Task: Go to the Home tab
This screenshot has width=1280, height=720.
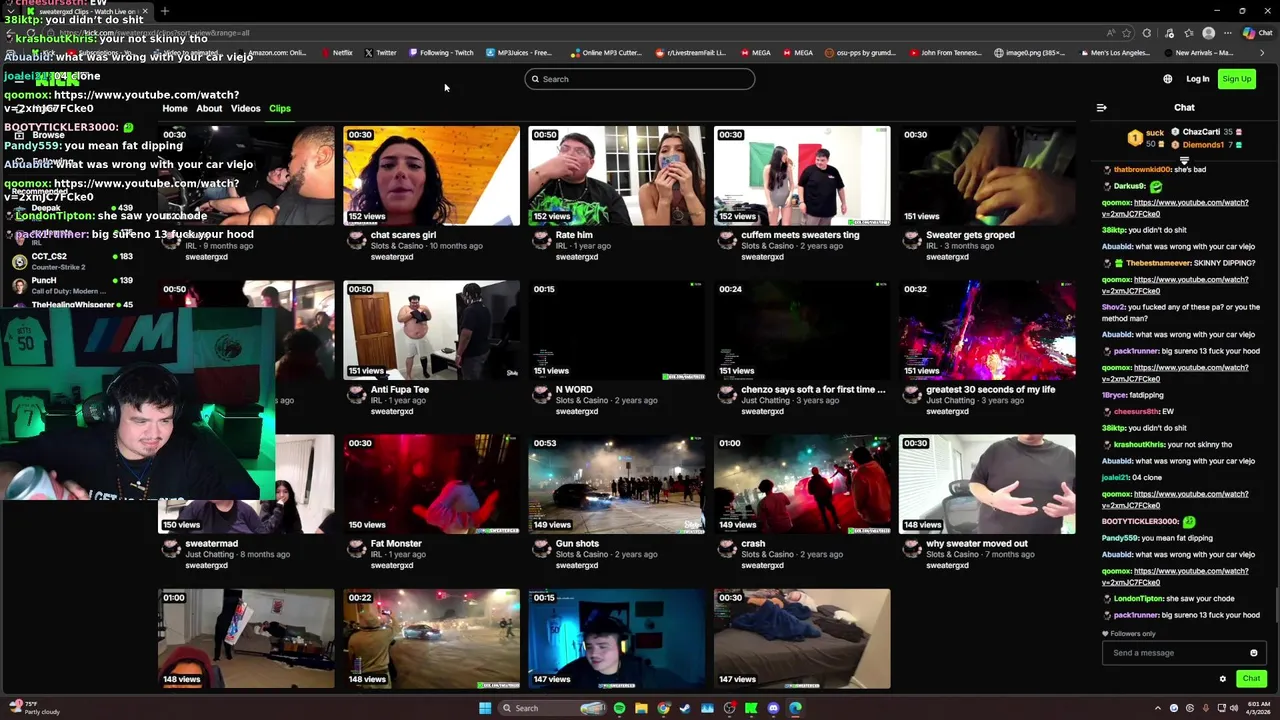Action: pyautogui.click(x=175, y=108)
